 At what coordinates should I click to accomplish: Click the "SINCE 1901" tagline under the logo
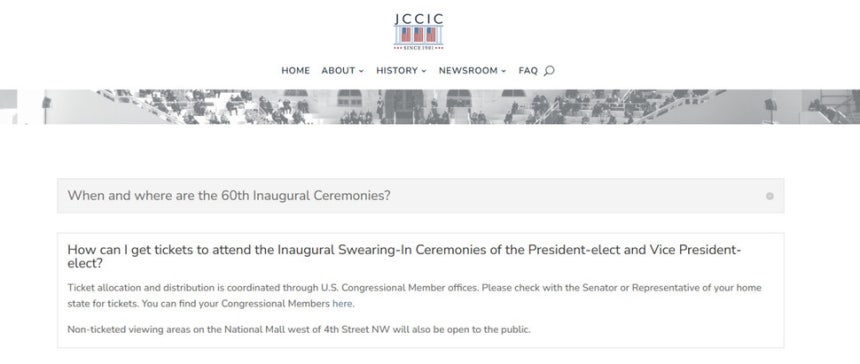point(418,48)
